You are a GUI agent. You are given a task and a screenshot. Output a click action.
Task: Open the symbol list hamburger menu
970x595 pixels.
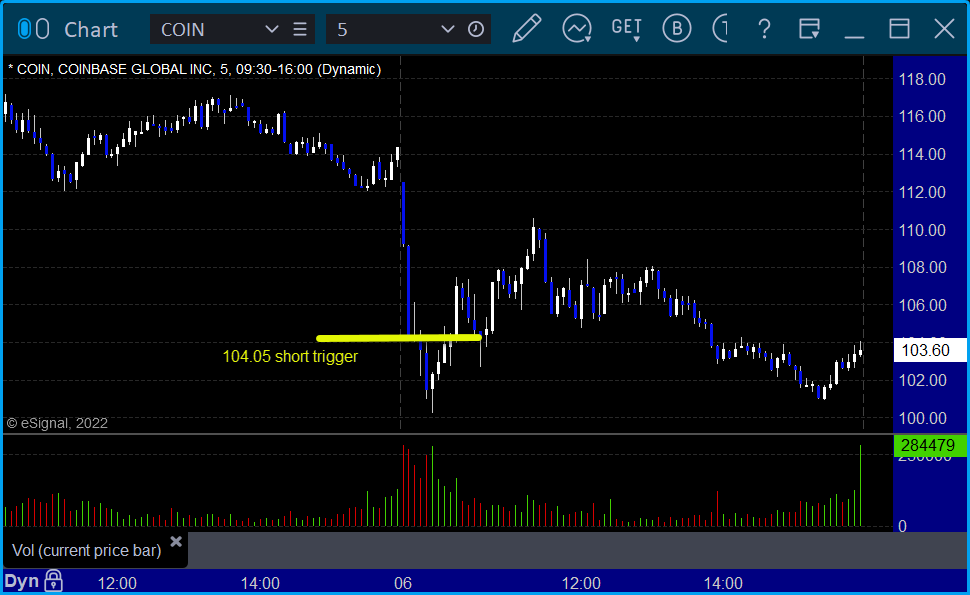tap(300, 30)
